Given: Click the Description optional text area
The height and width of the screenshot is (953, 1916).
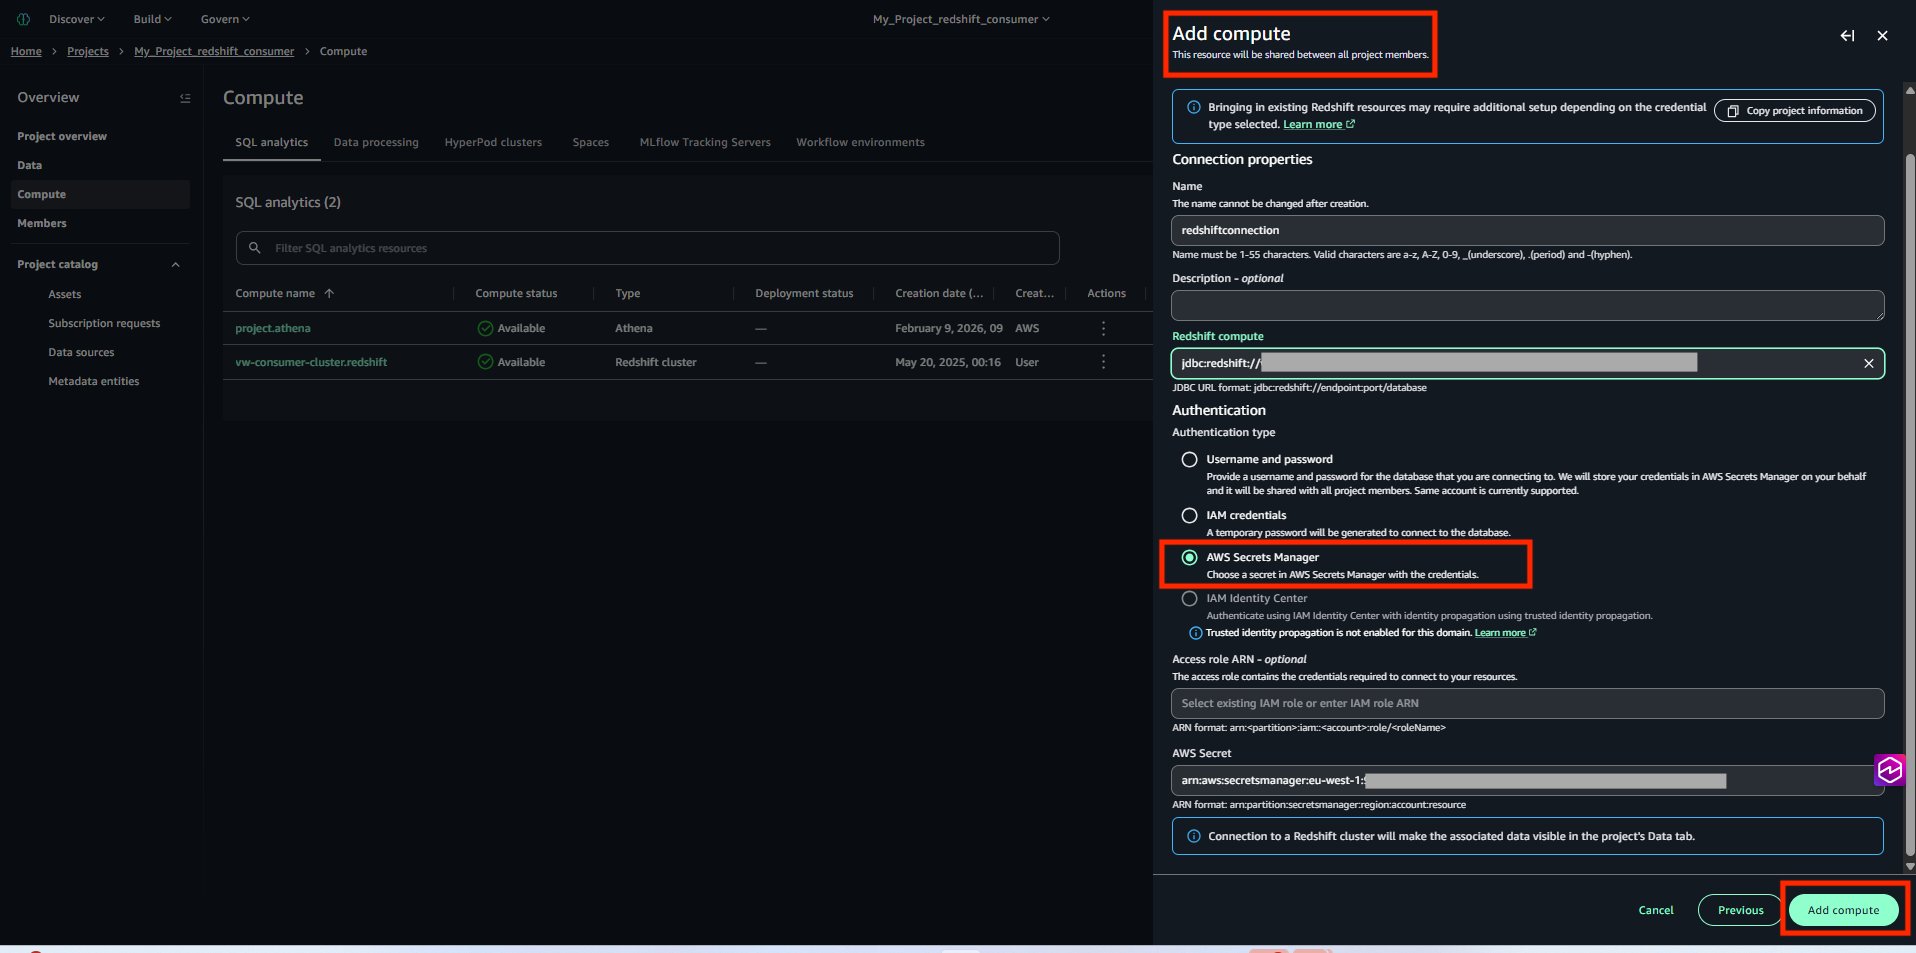Looking at the screenshot, I should pyautogui.click(x=1527, y=305).
